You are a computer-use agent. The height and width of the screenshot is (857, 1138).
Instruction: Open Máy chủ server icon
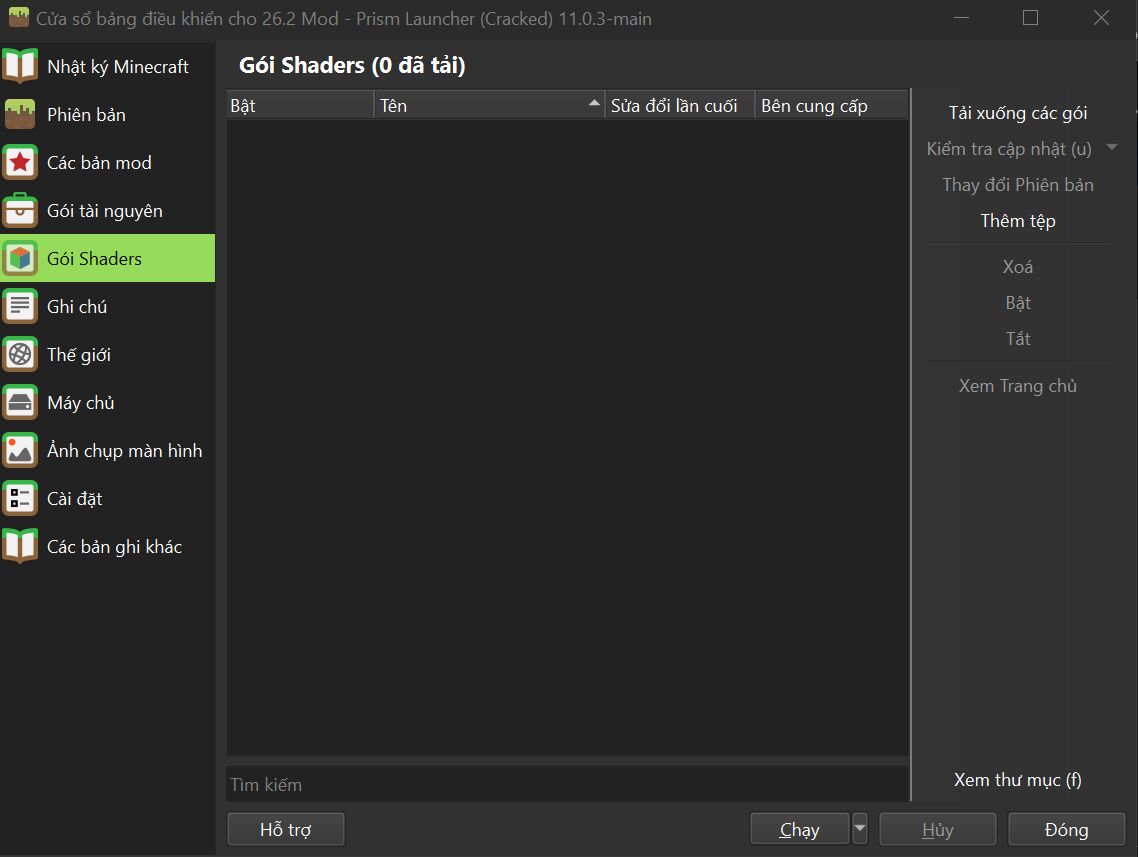20,402
